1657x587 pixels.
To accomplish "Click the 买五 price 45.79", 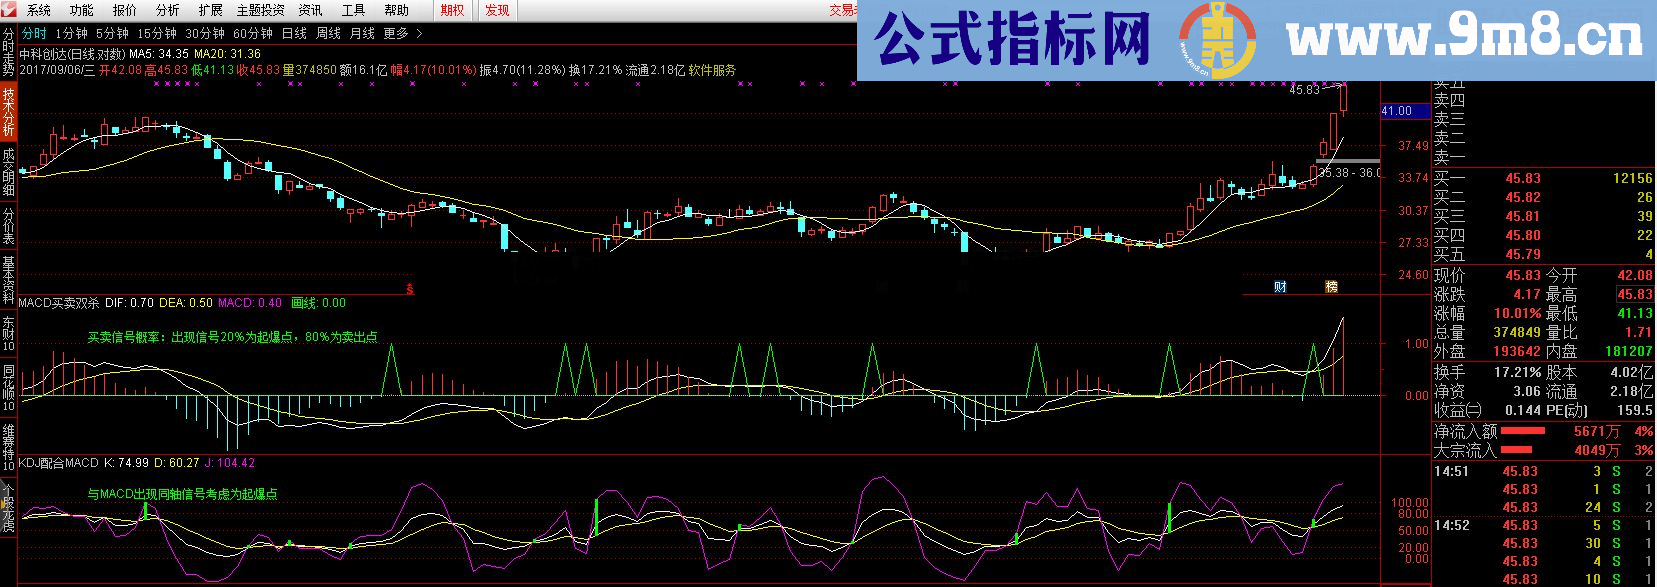I will click(1523, 254).
